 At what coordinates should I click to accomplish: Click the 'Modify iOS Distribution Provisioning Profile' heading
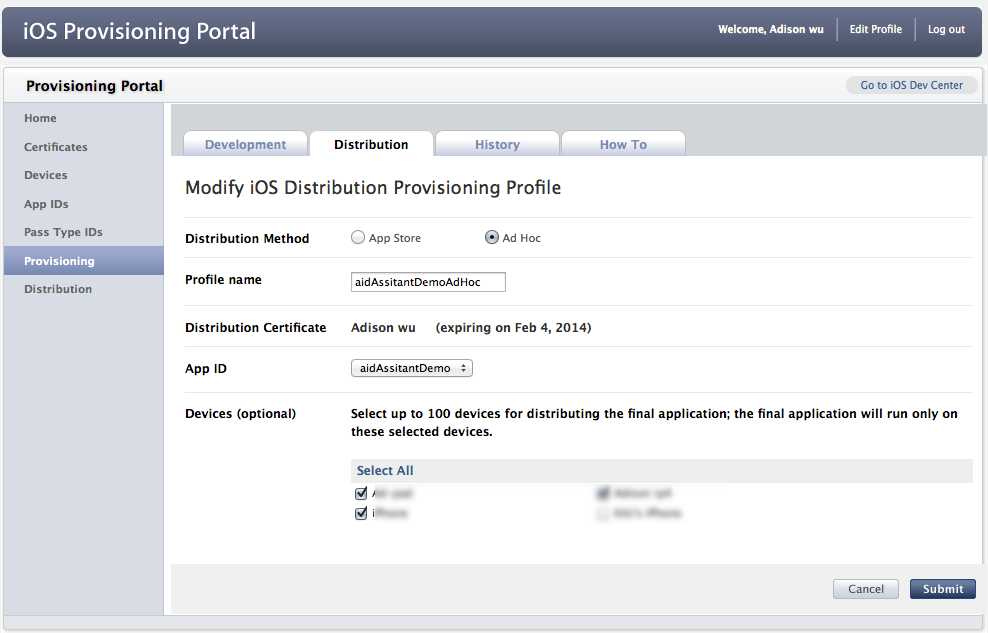(373, 188)
